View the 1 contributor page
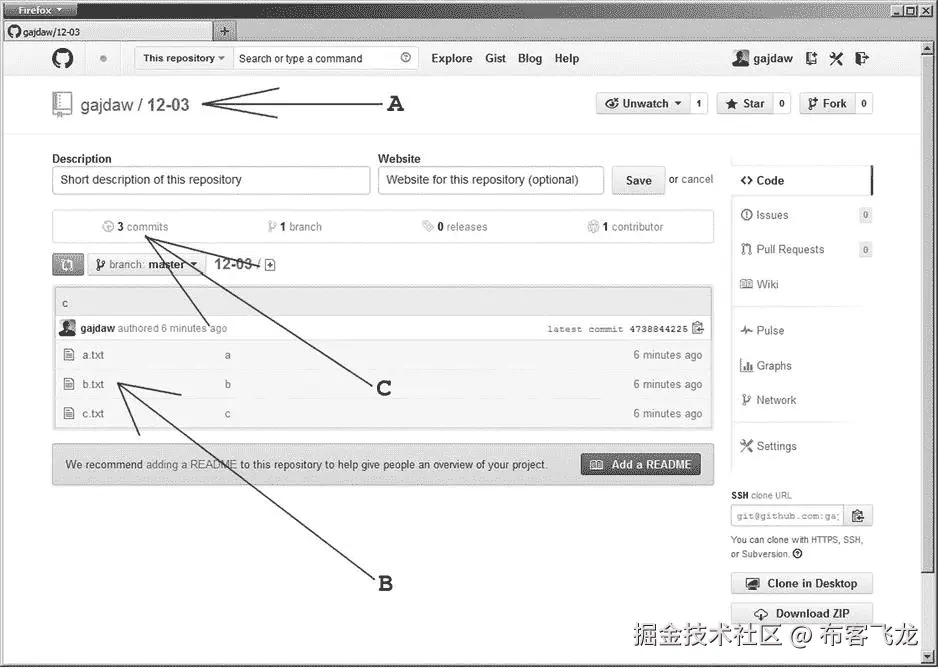This screenshot has width=938, height=668. 625,227
